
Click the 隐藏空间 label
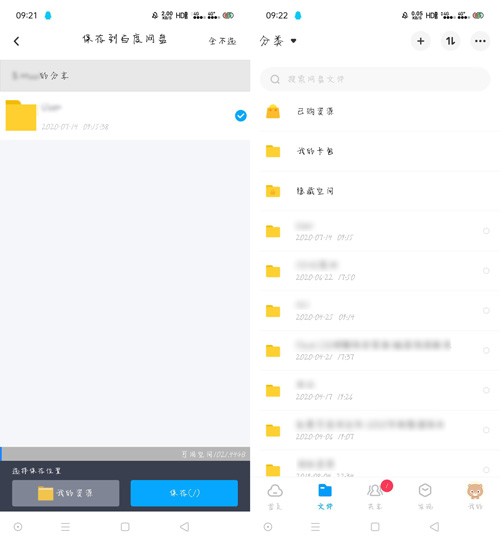[315, 191]
